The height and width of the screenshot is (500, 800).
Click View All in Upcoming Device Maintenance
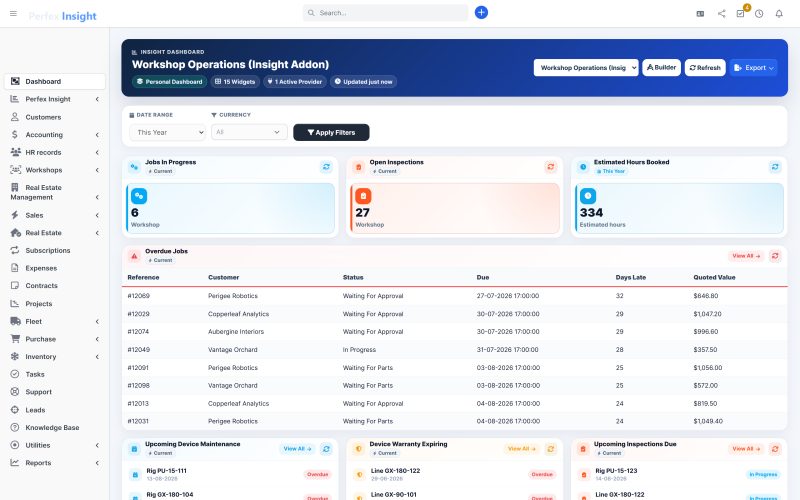click(297, 448)
